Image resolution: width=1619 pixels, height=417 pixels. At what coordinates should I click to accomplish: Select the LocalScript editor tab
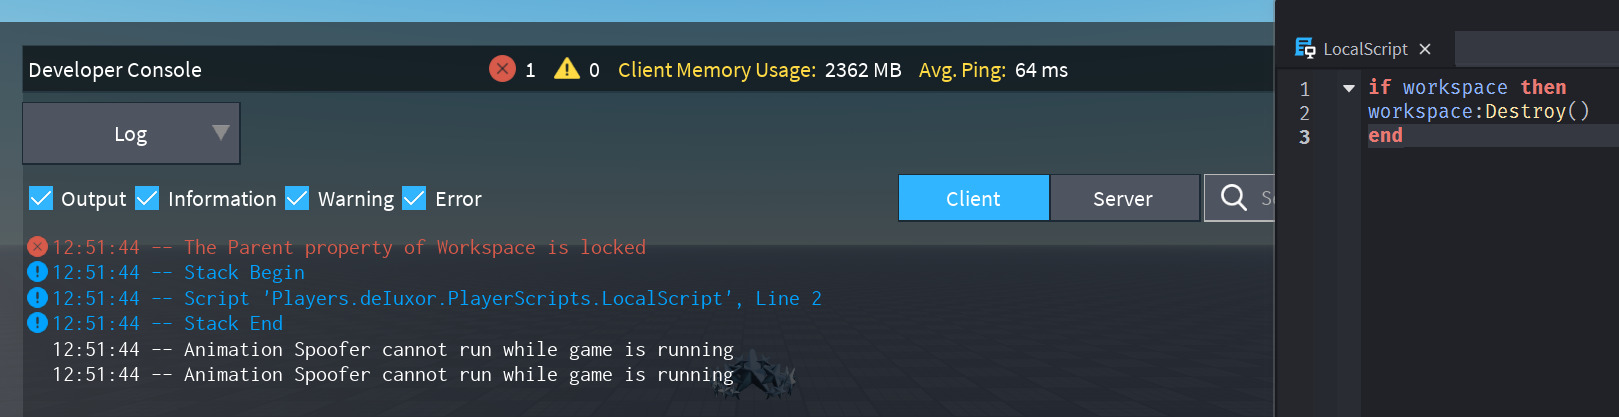point(1364,49)
